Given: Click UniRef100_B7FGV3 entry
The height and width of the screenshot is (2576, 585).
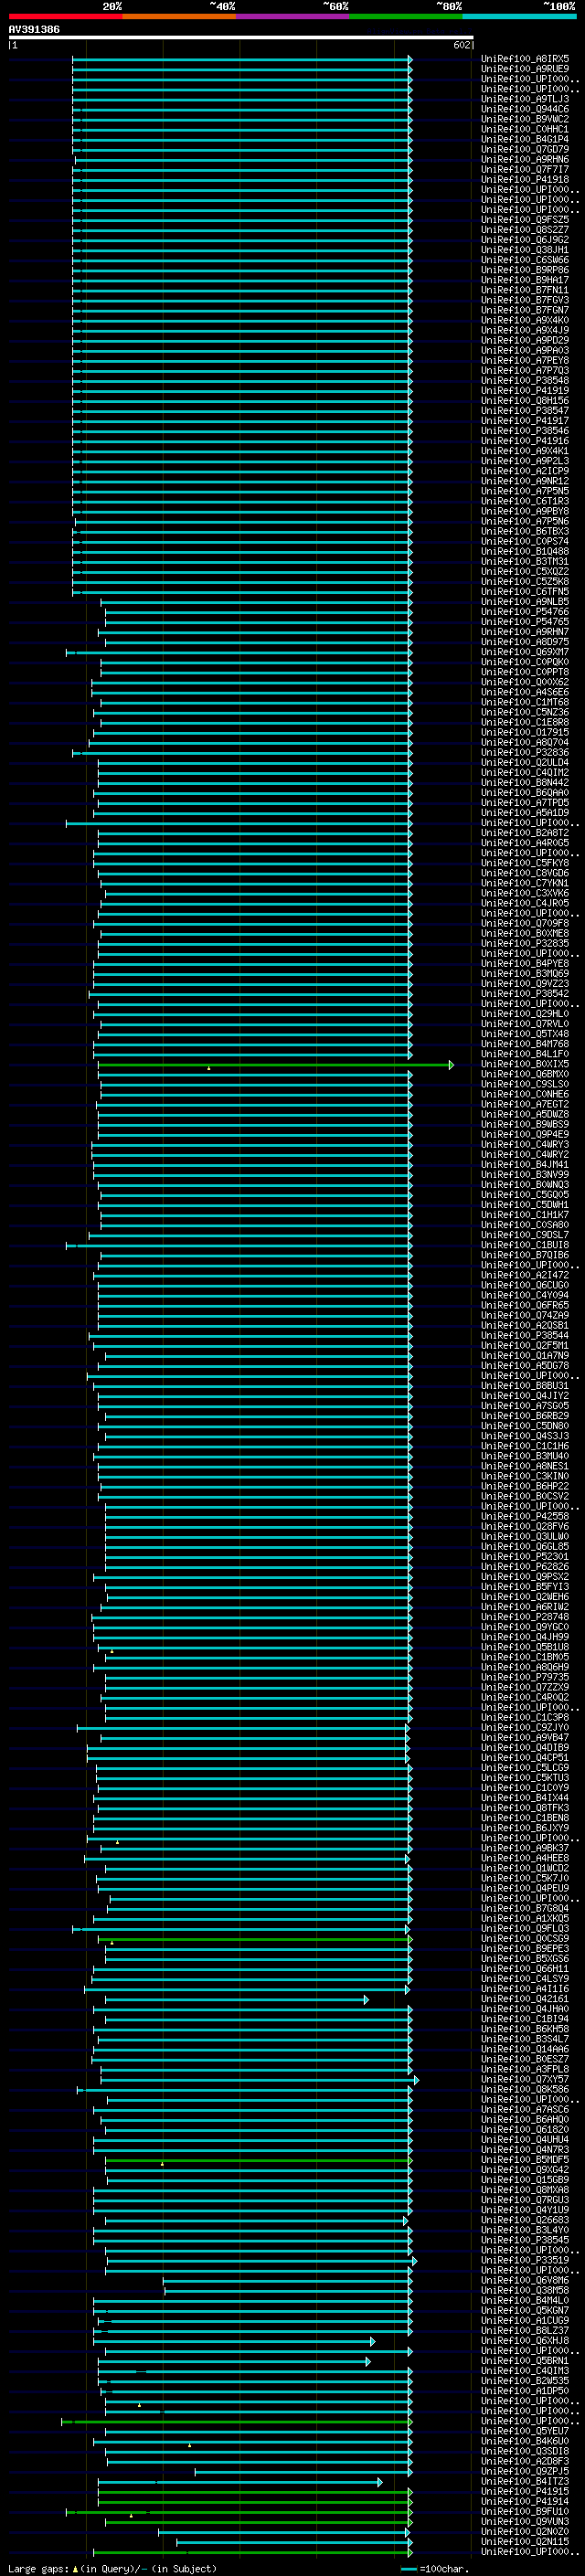Looking at the screenshot, I should pos(525,300).
